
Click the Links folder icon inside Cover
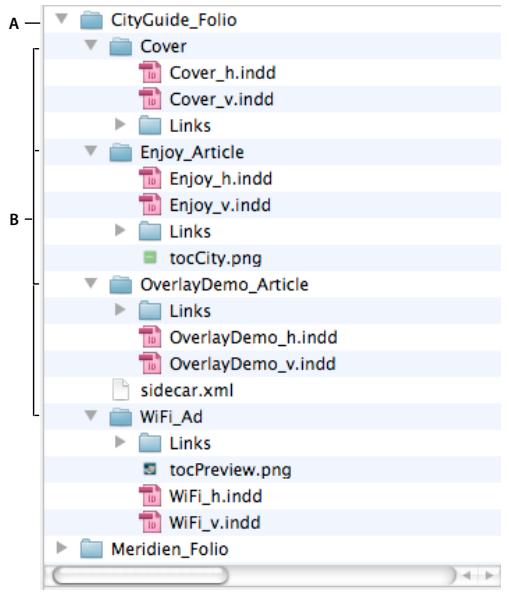(150, 126)
